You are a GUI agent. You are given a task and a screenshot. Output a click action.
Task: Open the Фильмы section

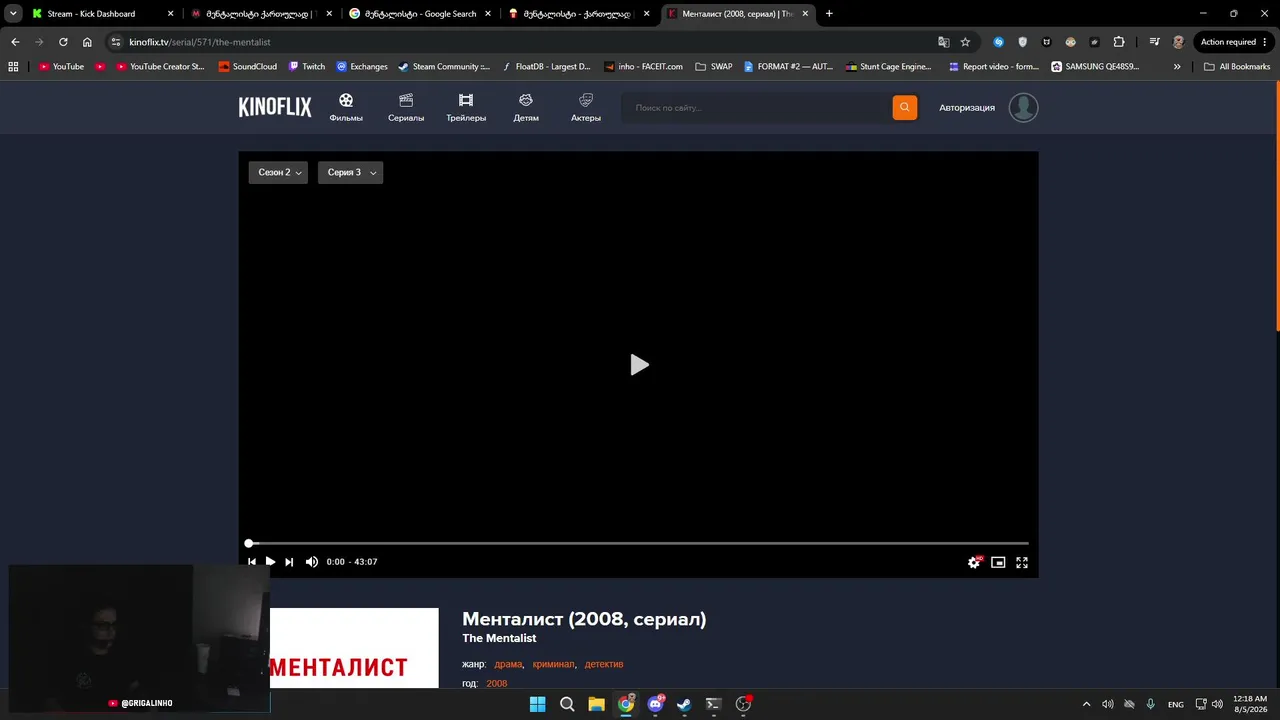(346, 108)
